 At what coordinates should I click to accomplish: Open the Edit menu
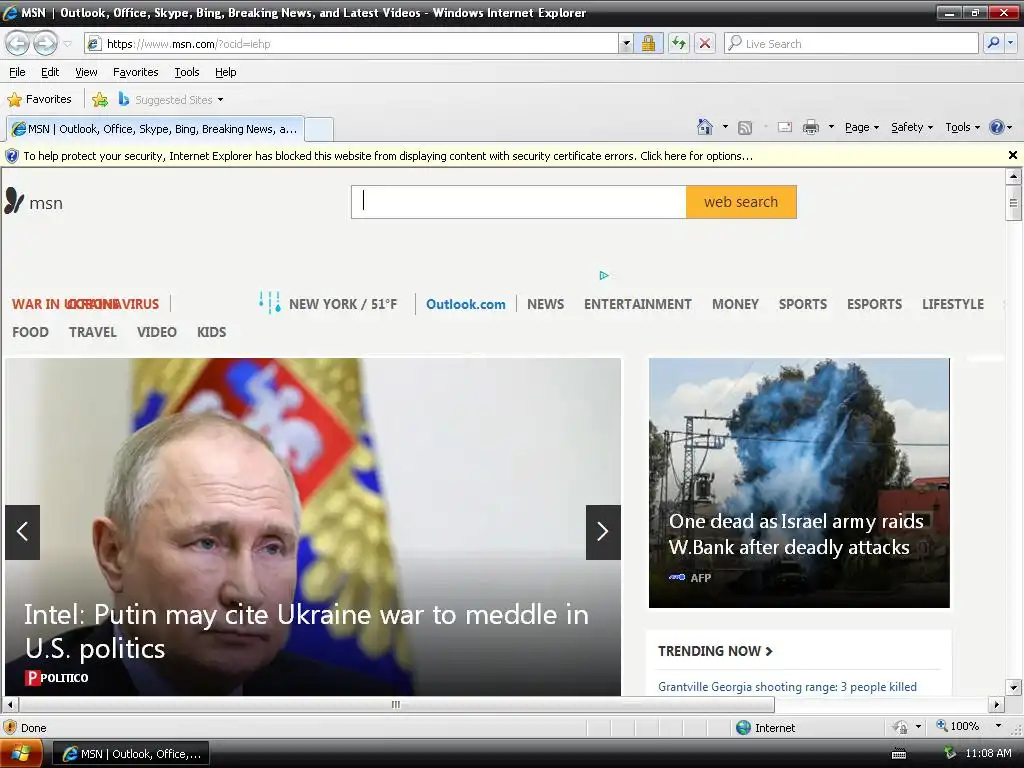click(50, 72)
